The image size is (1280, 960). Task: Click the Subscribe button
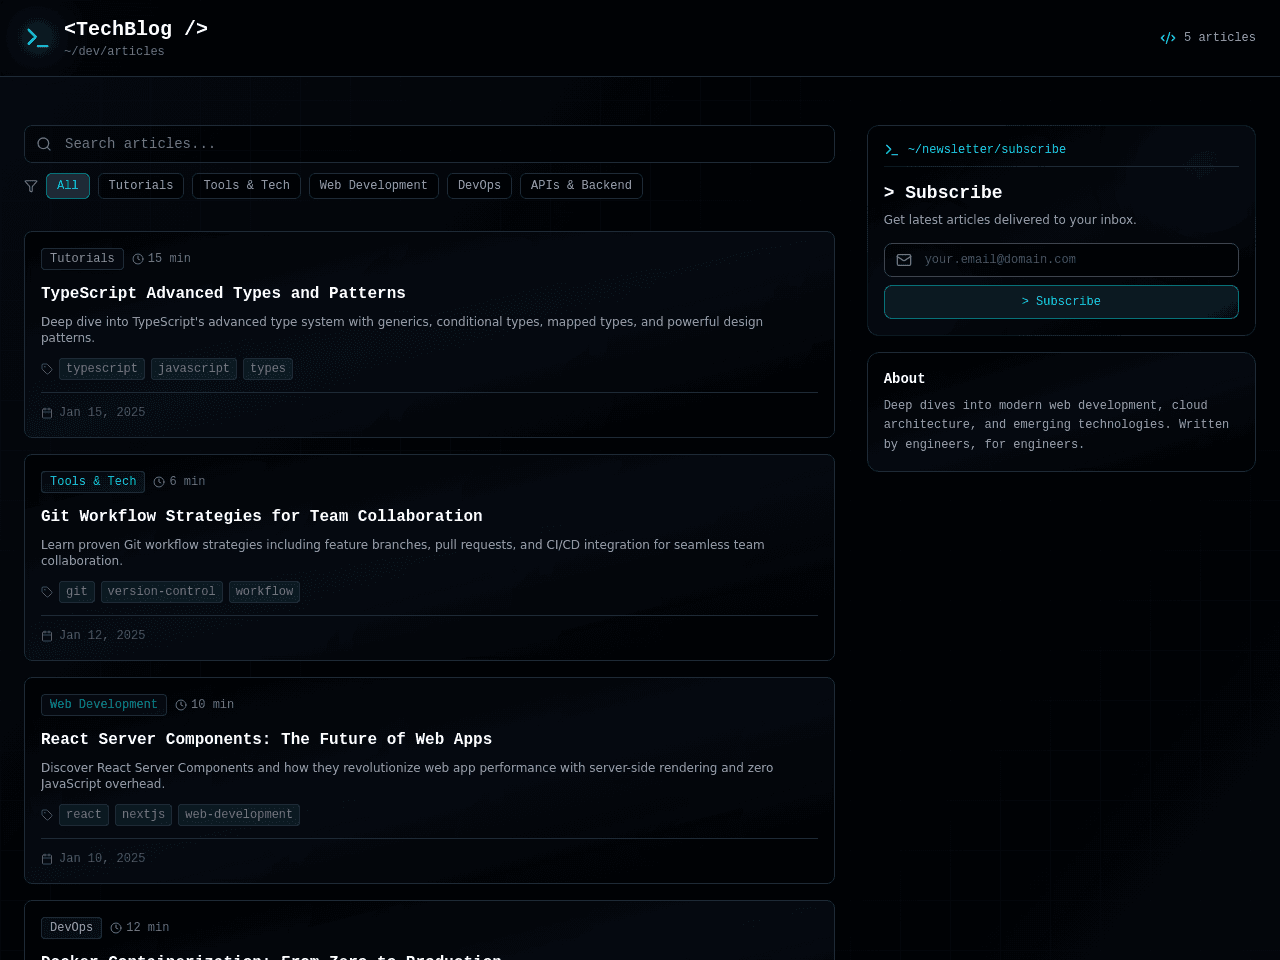[x=1061, y=302]
